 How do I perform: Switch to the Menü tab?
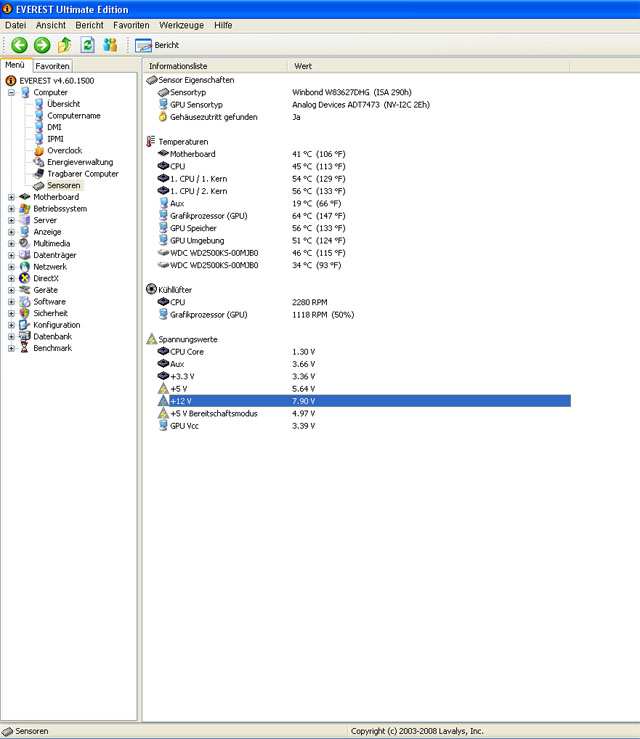(x=15, y=65)
